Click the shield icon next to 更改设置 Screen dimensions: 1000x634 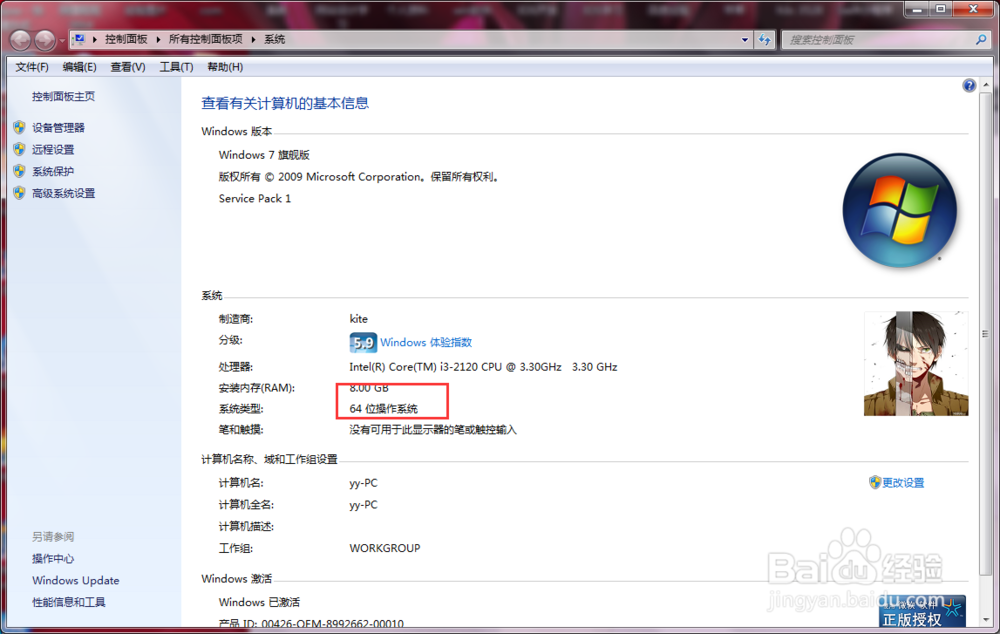(874, 482)
